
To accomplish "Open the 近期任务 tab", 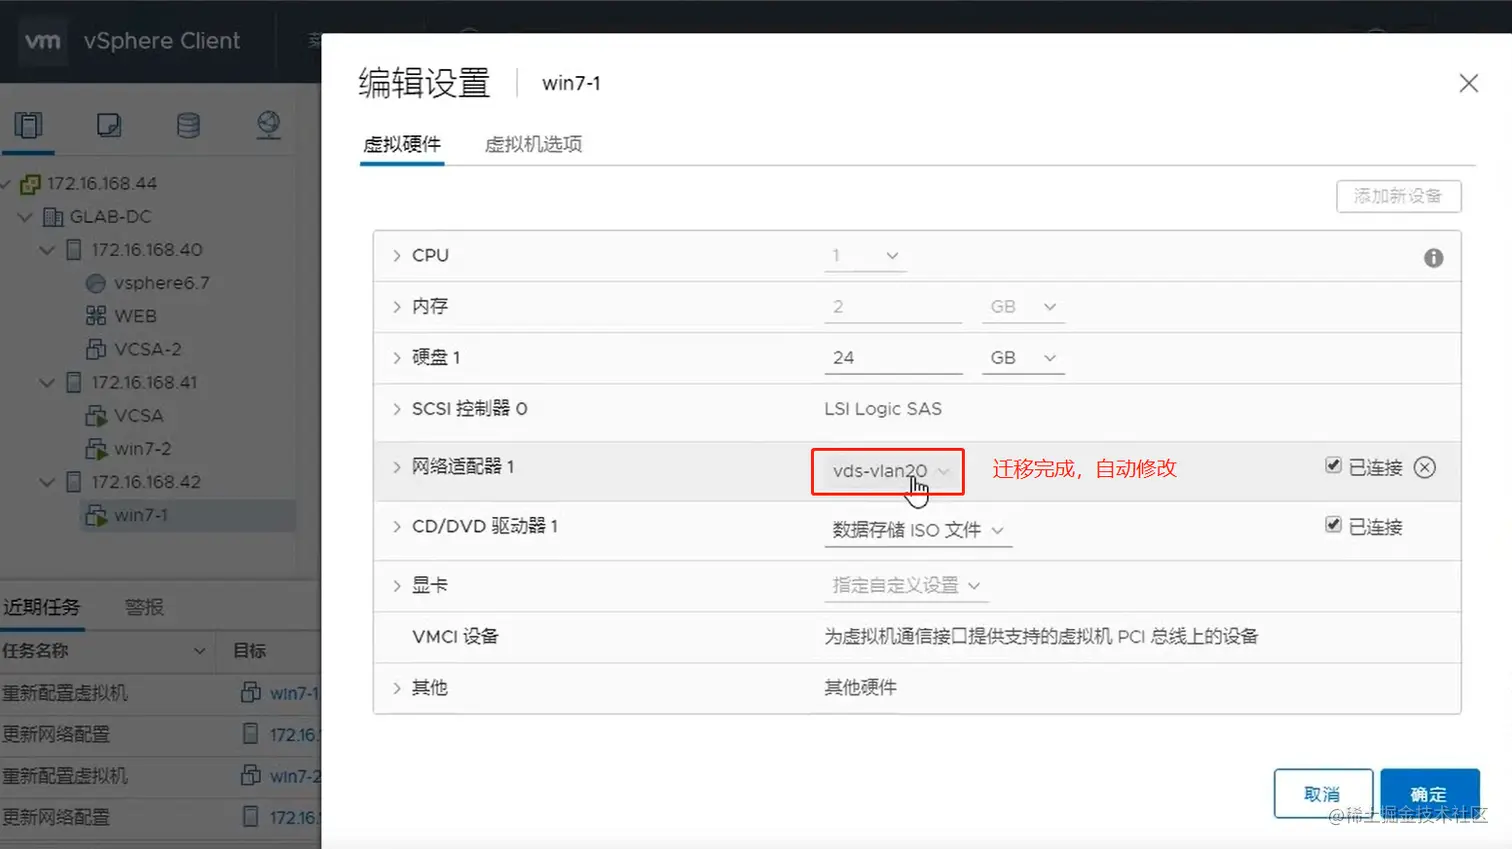I will point(42,607).
